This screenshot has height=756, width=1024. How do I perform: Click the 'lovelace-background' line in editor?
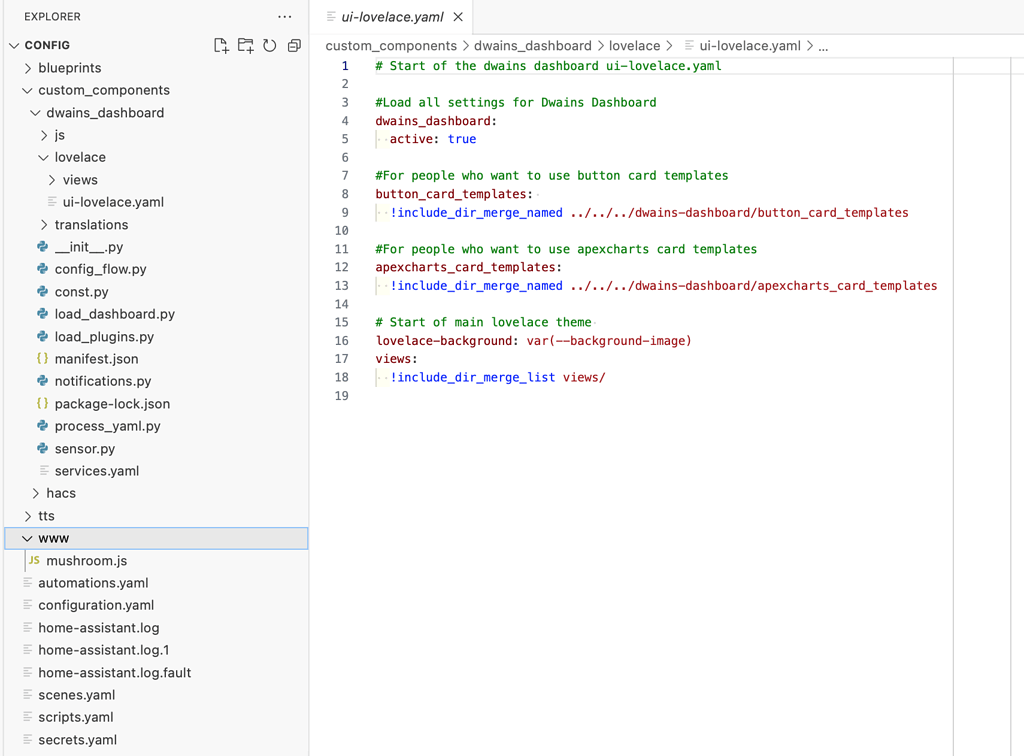534,341
